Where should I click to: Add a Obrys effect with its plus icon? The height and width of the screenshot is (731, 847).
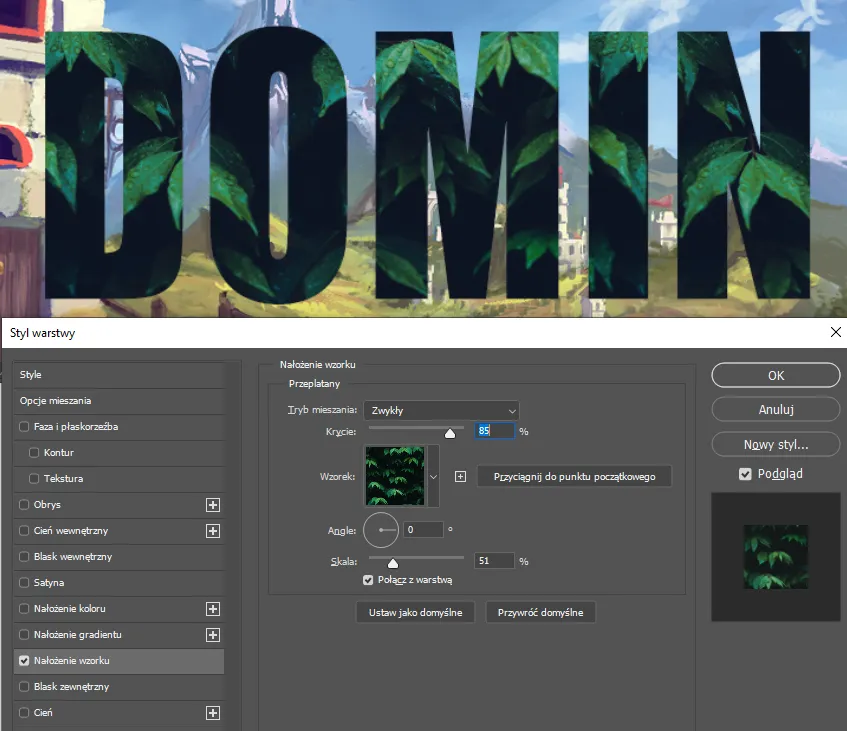click(212, 505)
